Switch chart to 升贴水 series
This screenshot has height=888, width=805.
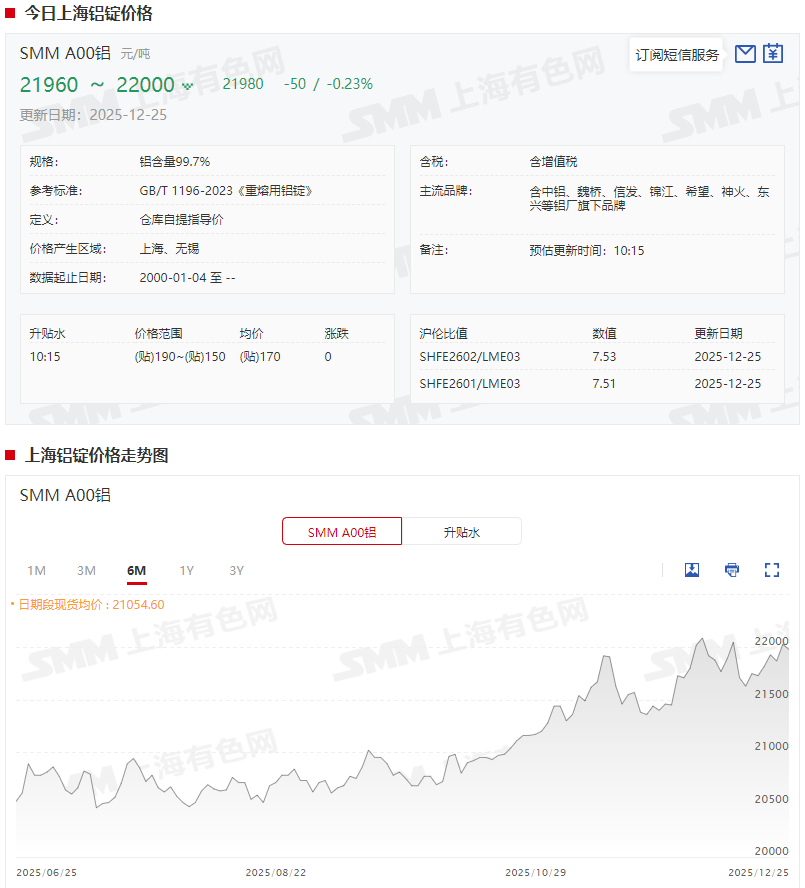[462, 532]
